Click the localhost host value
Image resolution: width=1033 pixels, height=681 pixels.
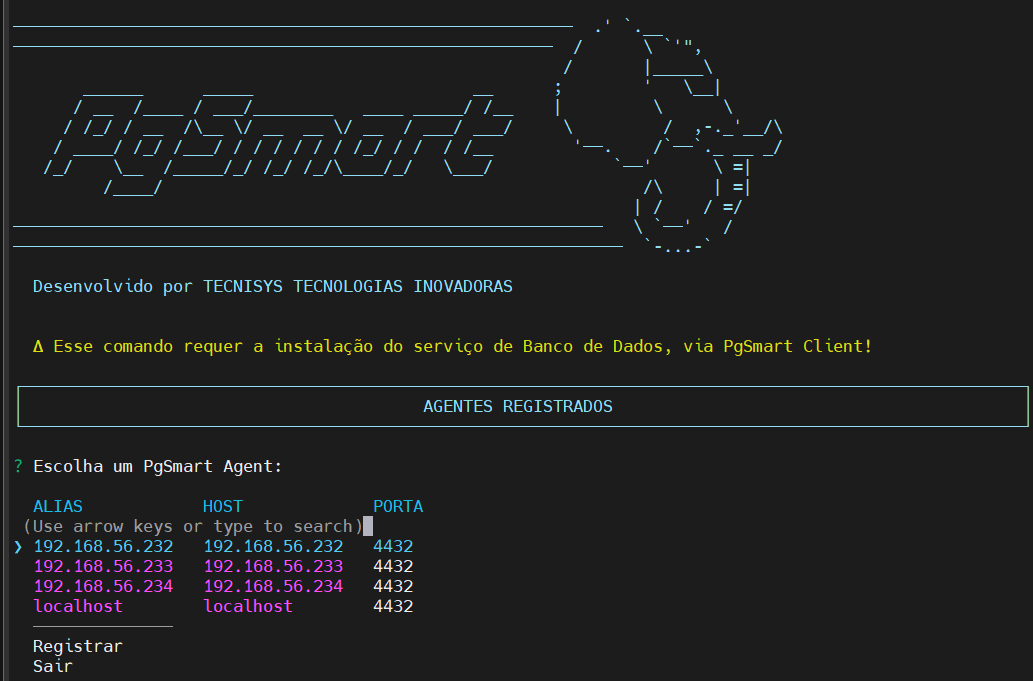pyautogui.click(x=248, y=606)
